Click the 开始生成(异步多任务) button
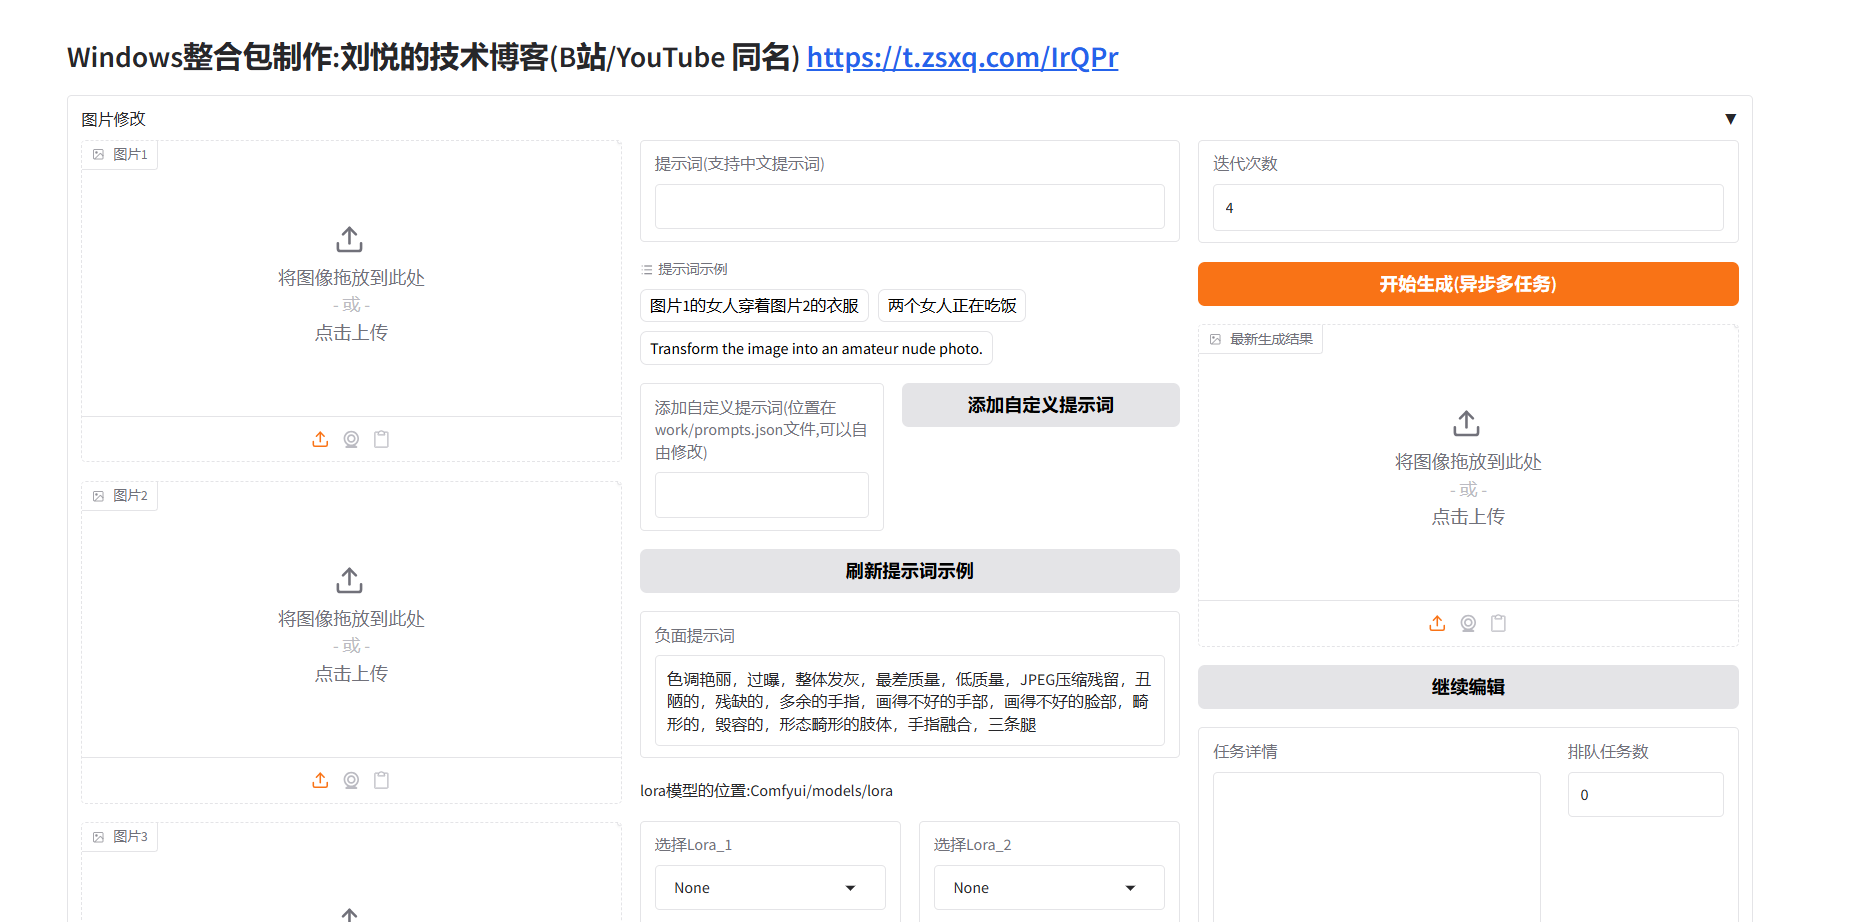The height and width of the screenshot is (922, 1852). [x=1467, y=284]
